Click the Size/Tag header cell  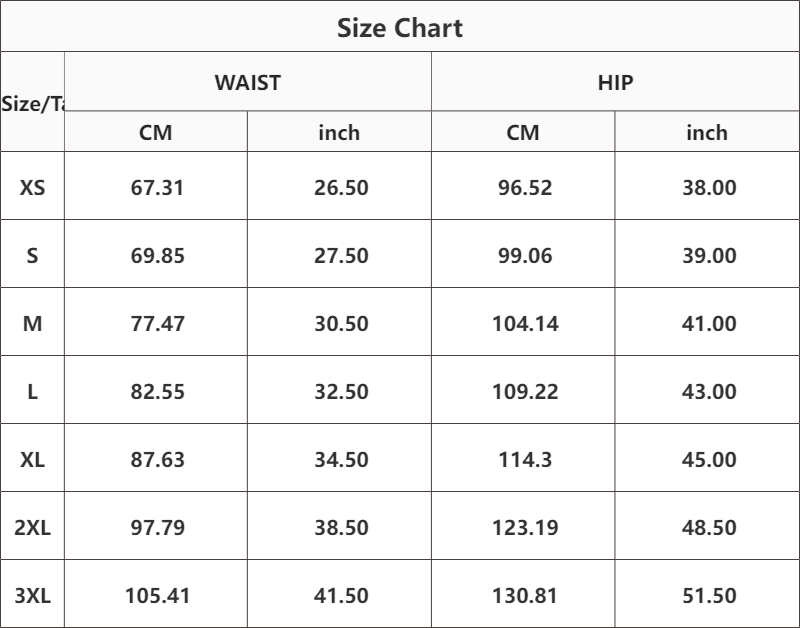(x=33, y=103)
